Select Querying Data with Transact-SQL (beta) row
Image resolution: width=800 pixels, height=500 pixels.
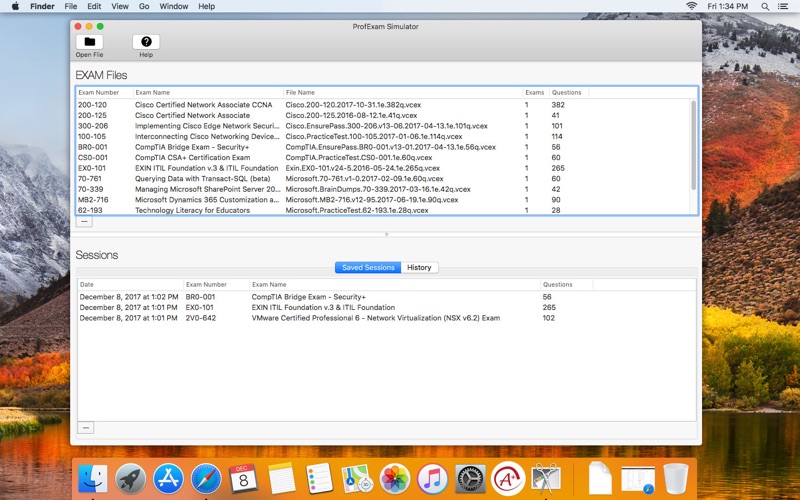(383, 179)
